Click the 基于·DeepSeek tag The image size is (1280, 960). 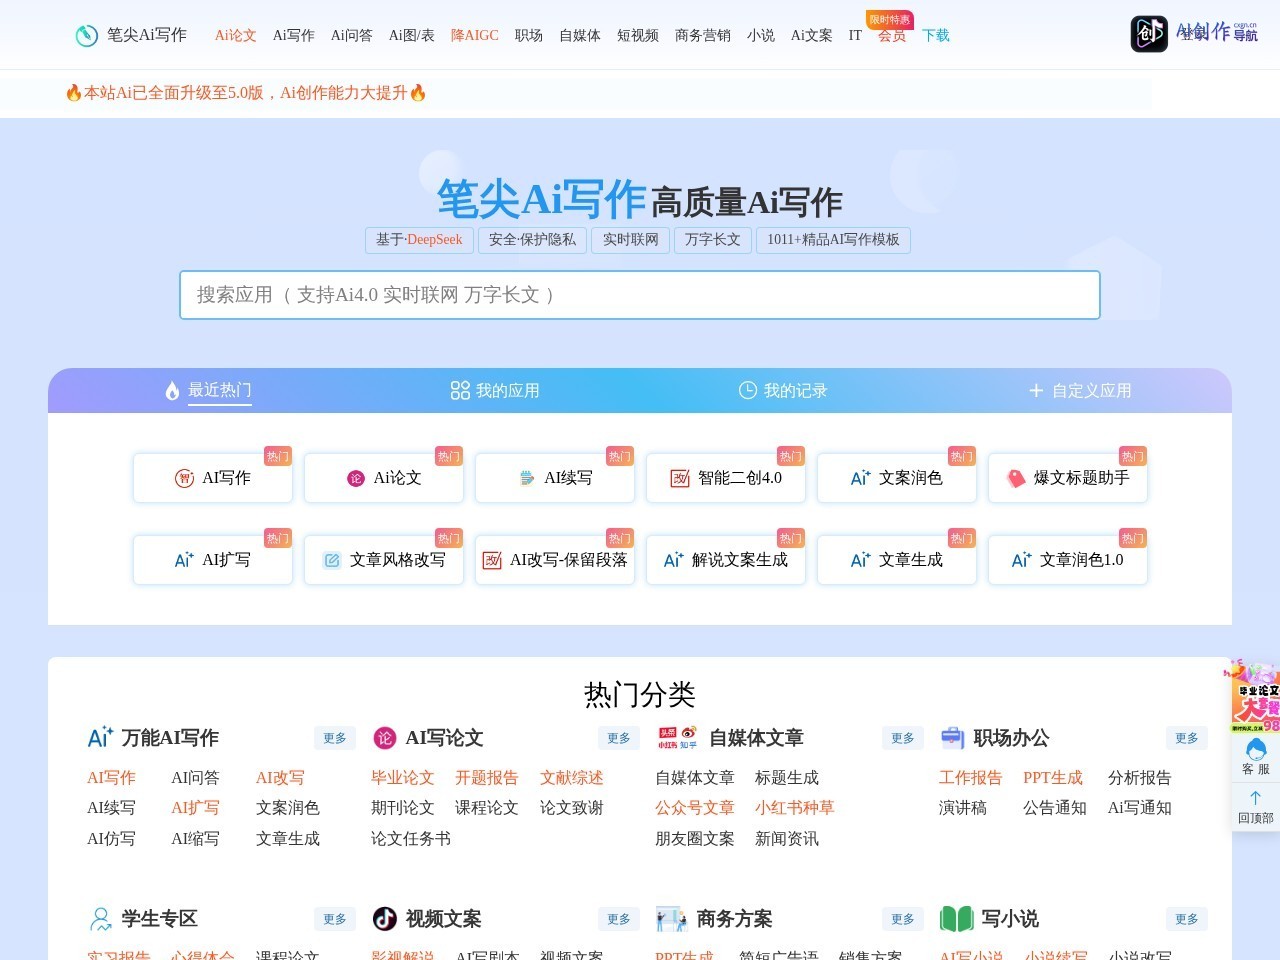(x=419, y=240)
